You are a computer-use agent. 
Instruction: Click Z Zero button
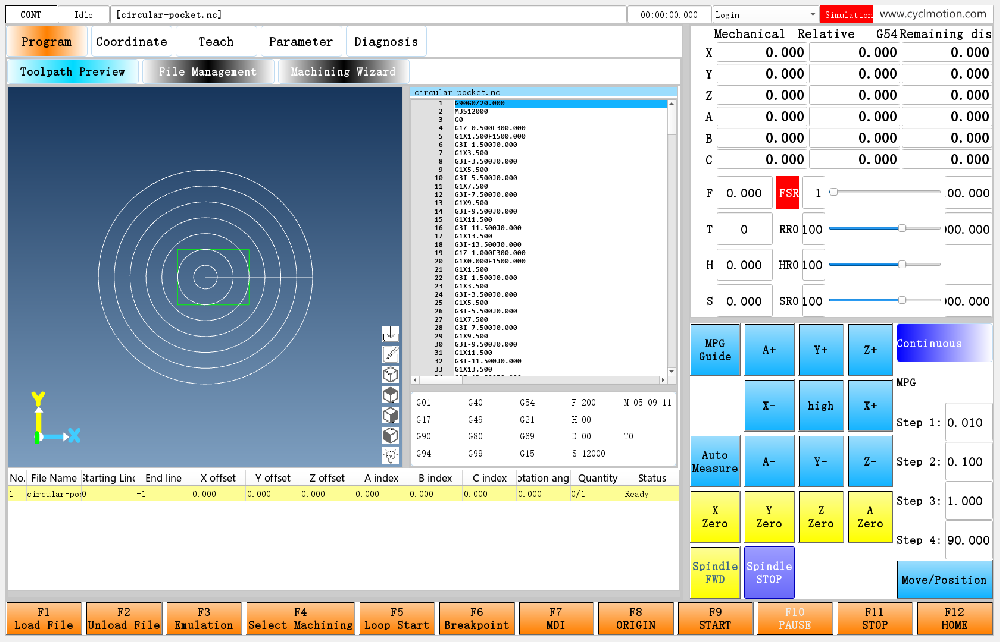click(x=820, y=516)
